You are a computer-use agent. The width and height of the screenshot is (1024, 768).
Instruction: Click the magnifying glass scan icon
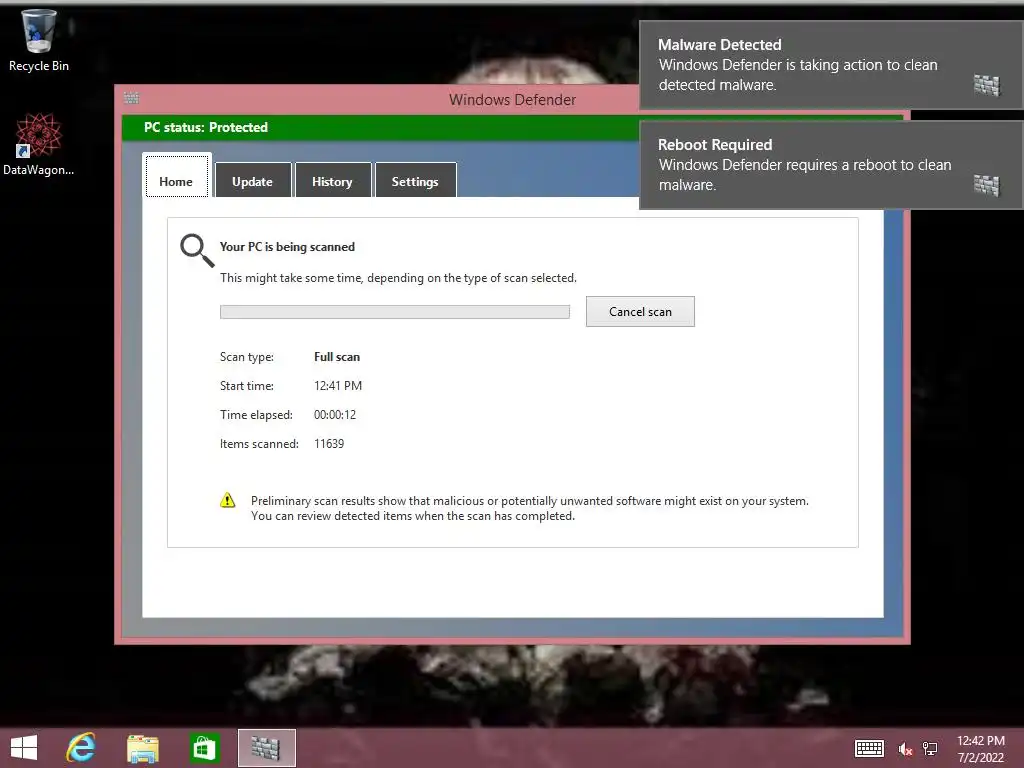(x=197, y=250)
